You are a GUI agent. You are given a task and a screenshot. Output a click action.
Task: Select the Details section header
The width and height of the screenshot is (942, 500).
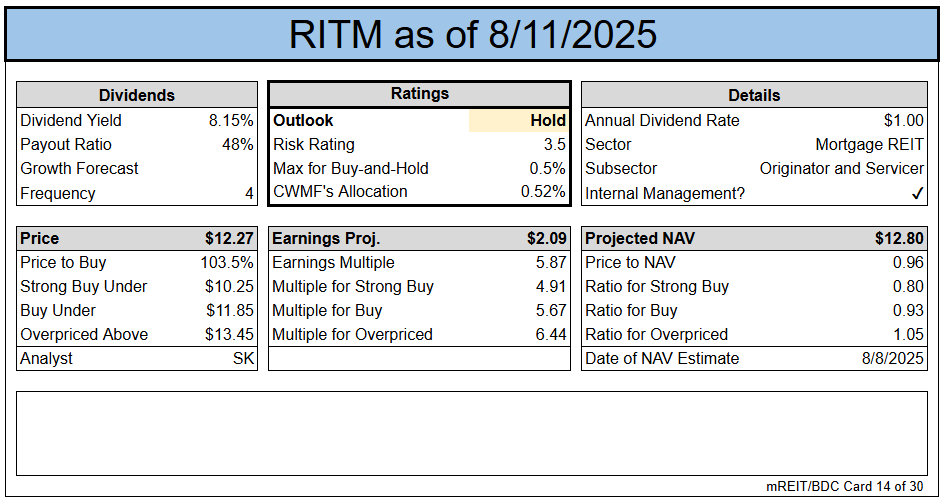(754, 95)
